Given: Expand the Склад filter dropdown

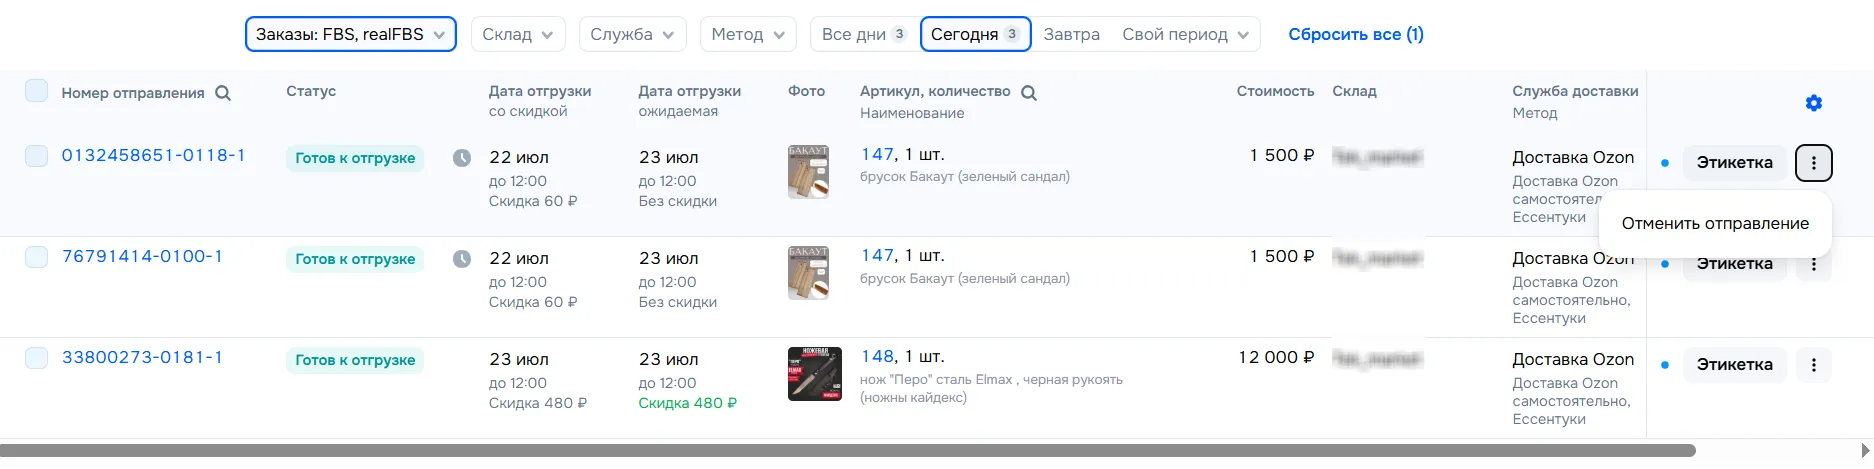Looking at the screenshot, I should 517,34.
